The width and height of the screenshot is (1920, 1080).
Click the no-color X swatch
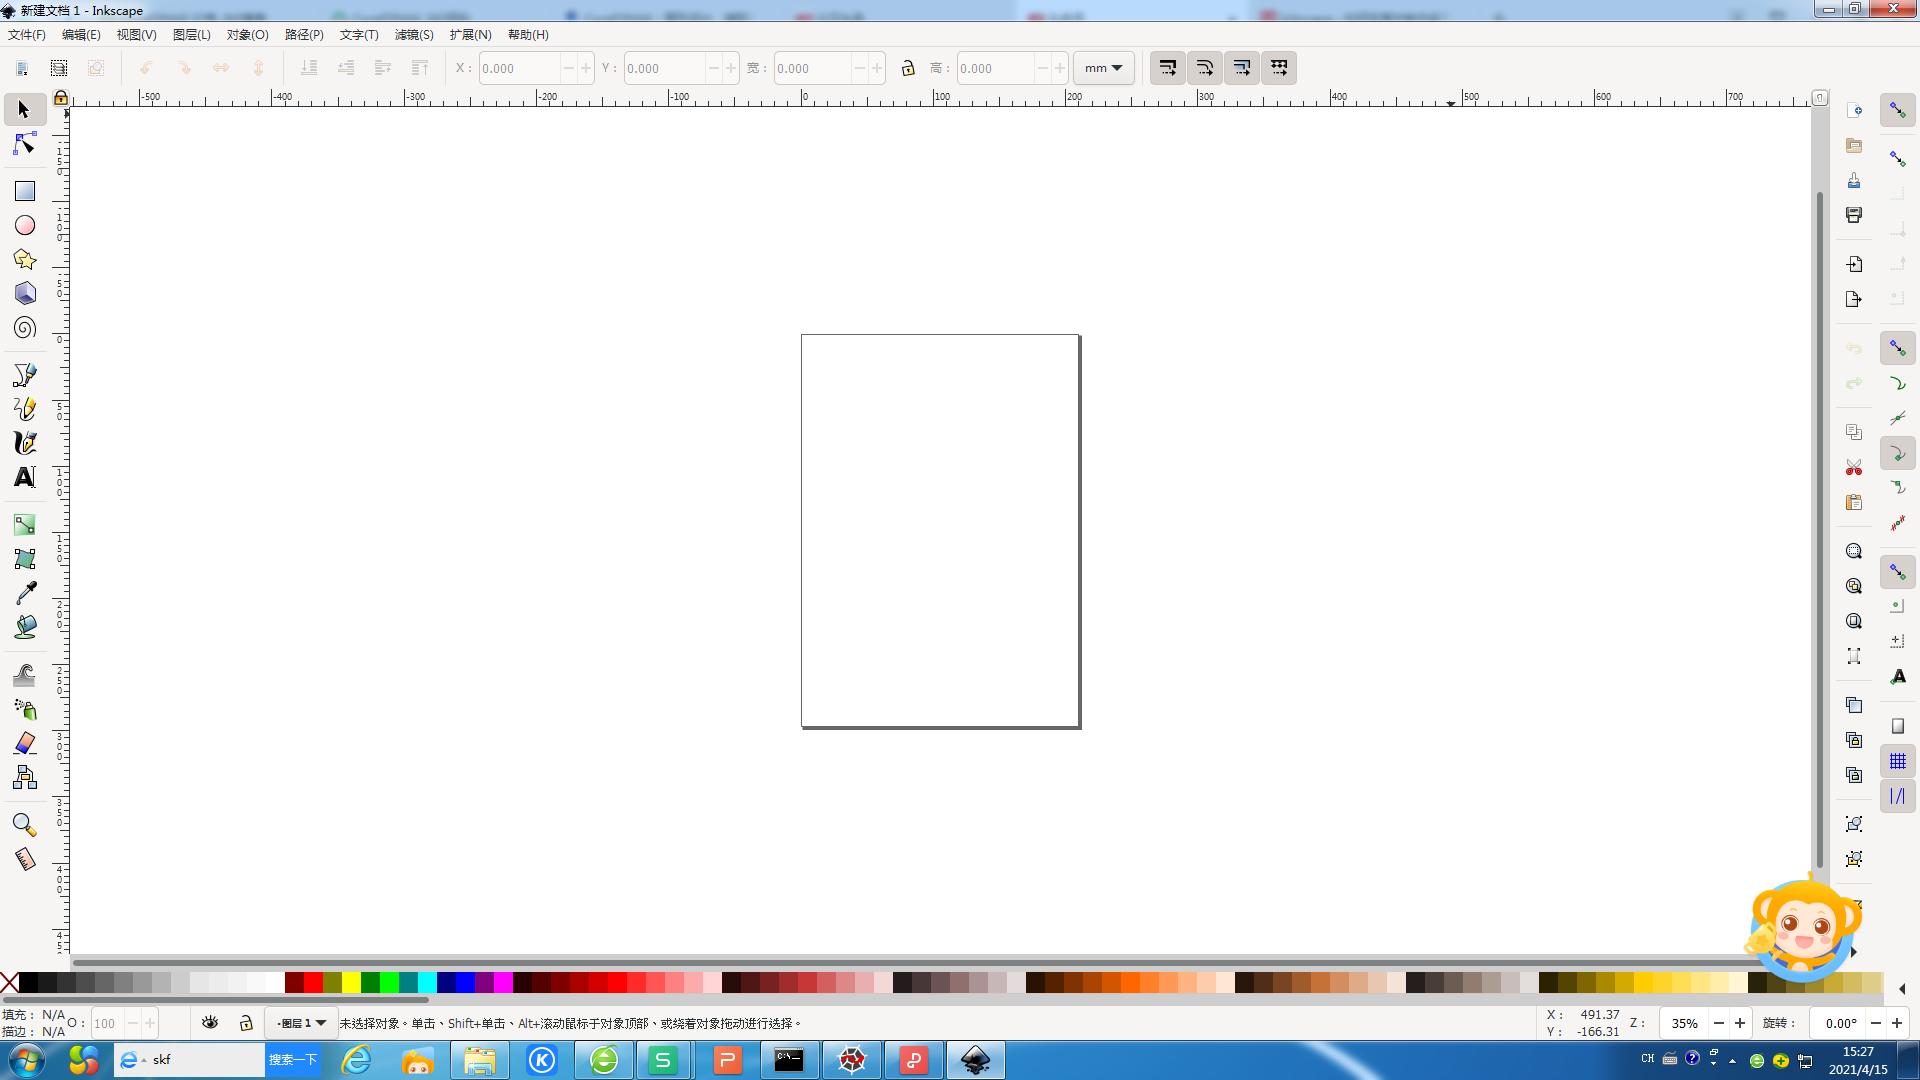[9, 982]
